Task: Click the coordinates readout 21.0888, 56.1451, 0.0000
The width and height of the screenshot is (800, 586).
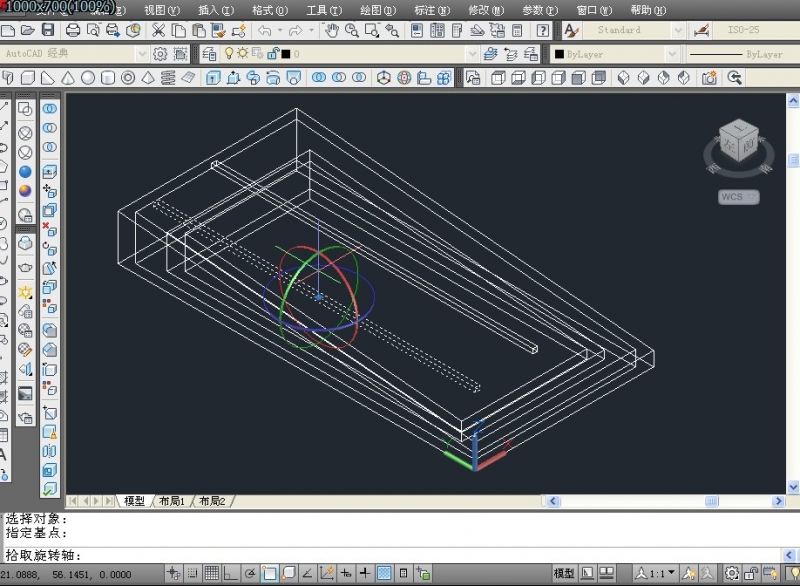Action: 65,574
